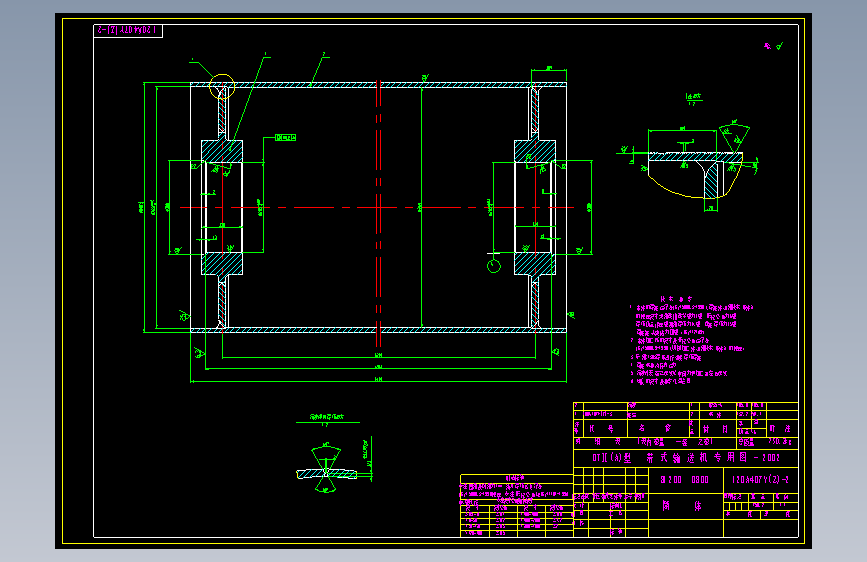Select the title text ending in 2002
Screen dimensions: 867x562
coord(686,457)
